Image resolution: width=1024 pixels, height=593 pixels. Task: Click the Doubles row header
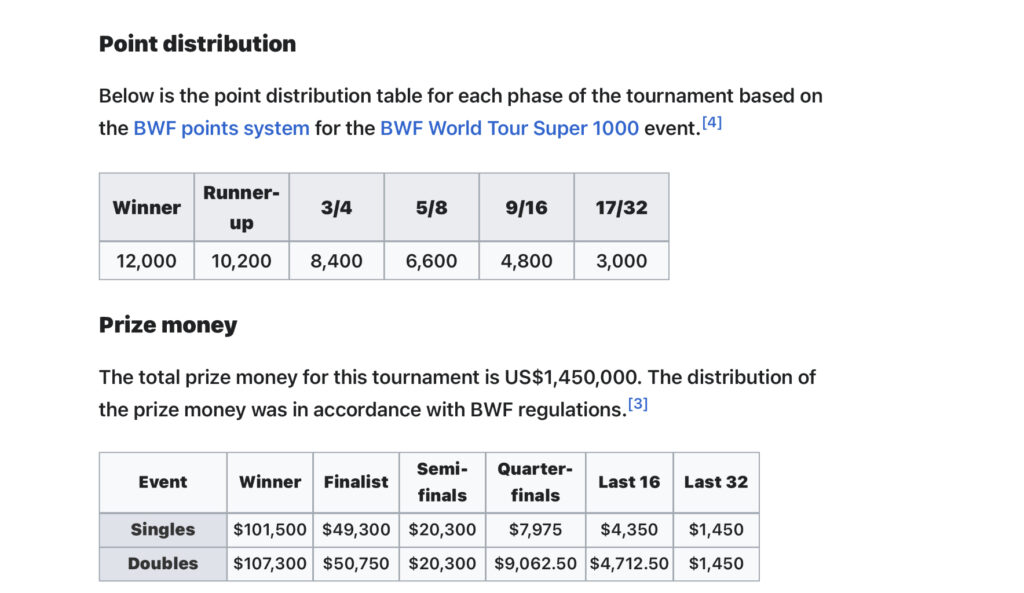[x=163, y=564]
